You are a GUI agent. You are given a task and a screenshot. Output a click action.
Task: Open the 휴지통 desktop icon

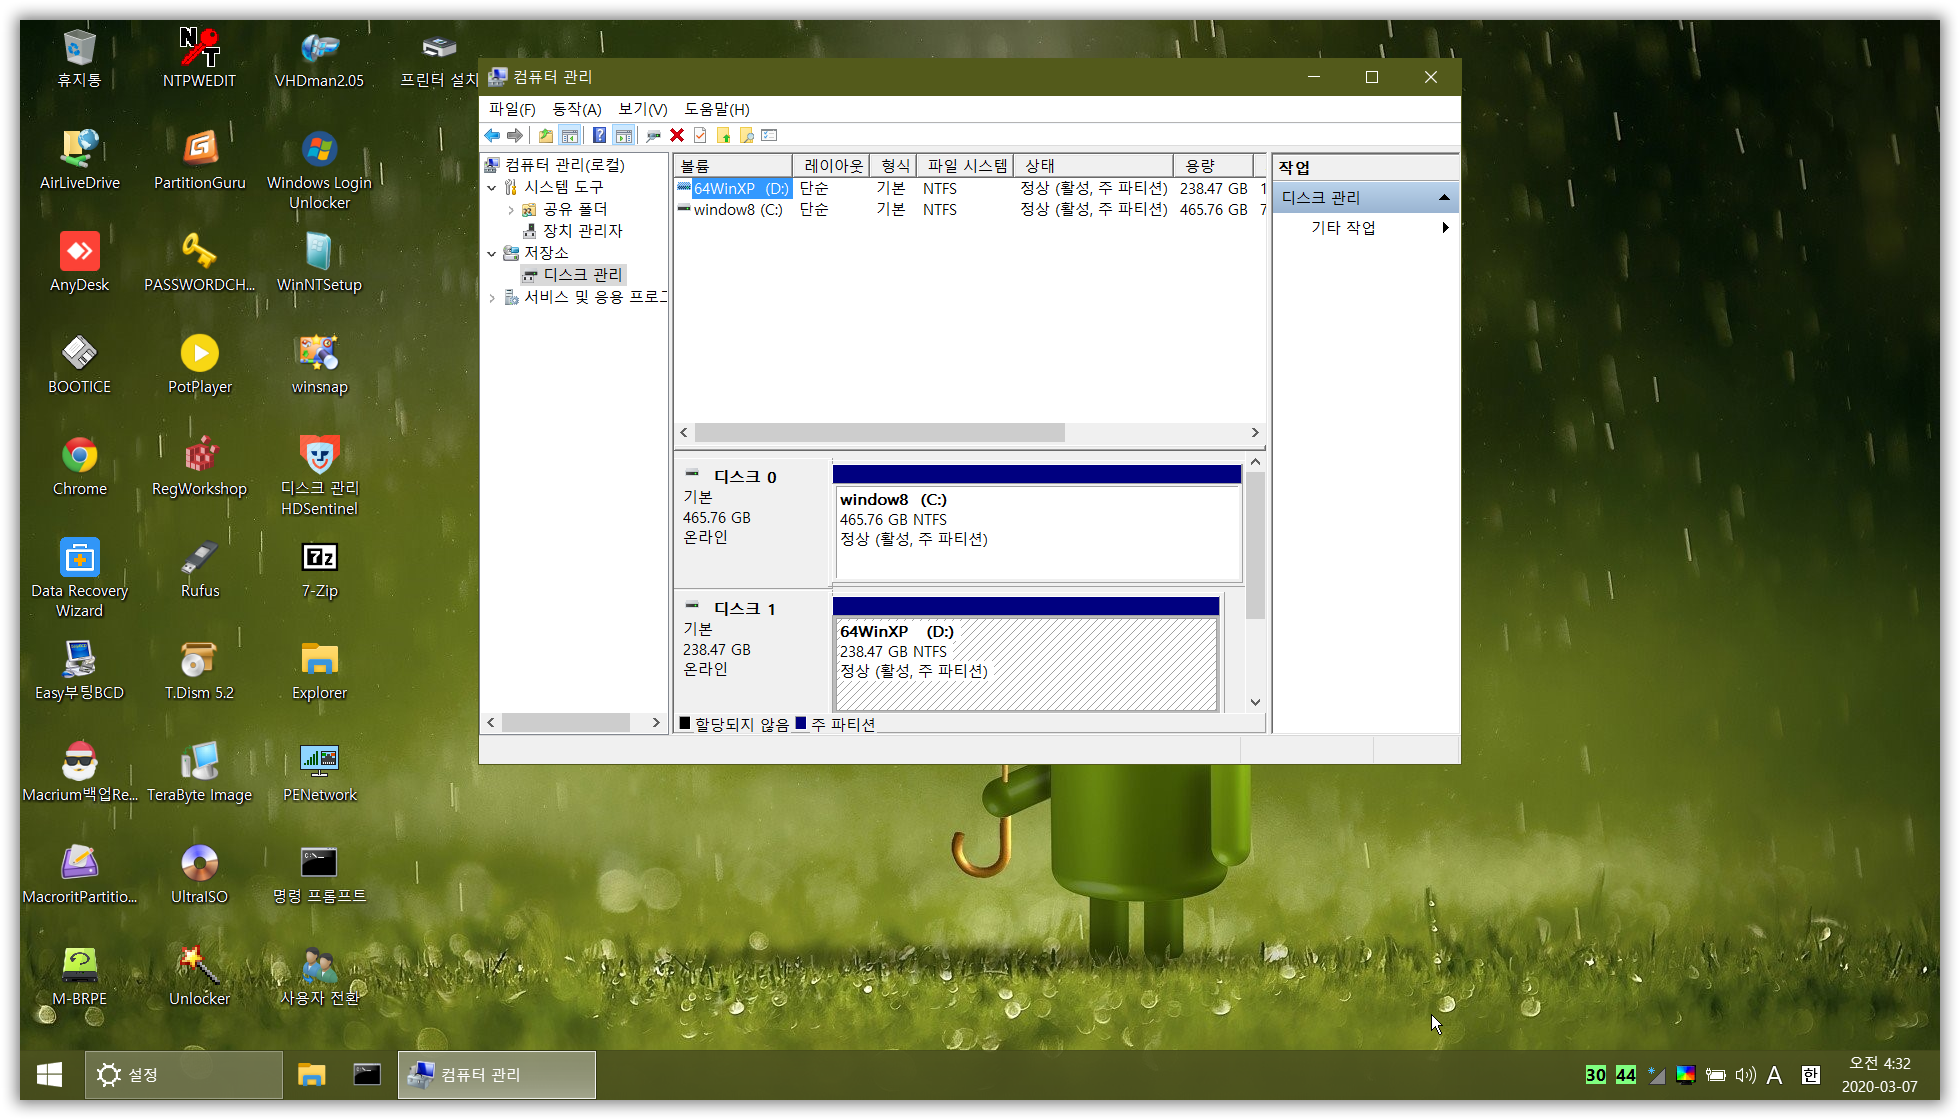pos(79,58)
